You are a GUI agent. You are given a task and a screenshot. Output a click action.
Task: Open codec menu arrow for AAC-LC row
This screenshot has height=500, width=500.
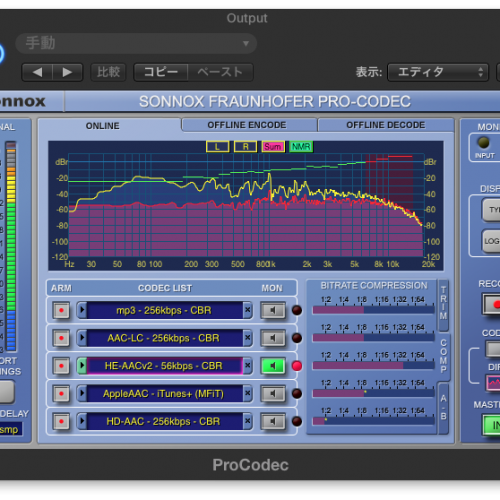point(82,338)
